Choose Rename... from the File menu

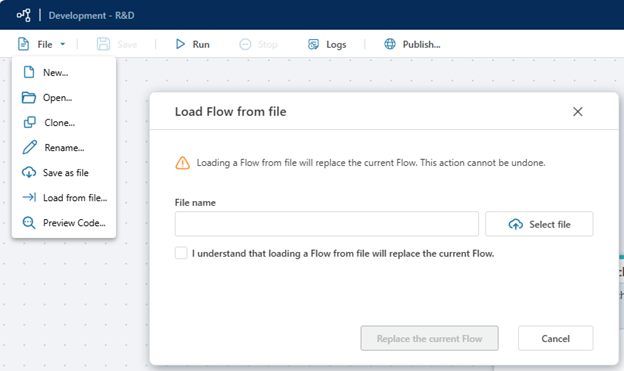pyautogui.click(x=64, y=148)
